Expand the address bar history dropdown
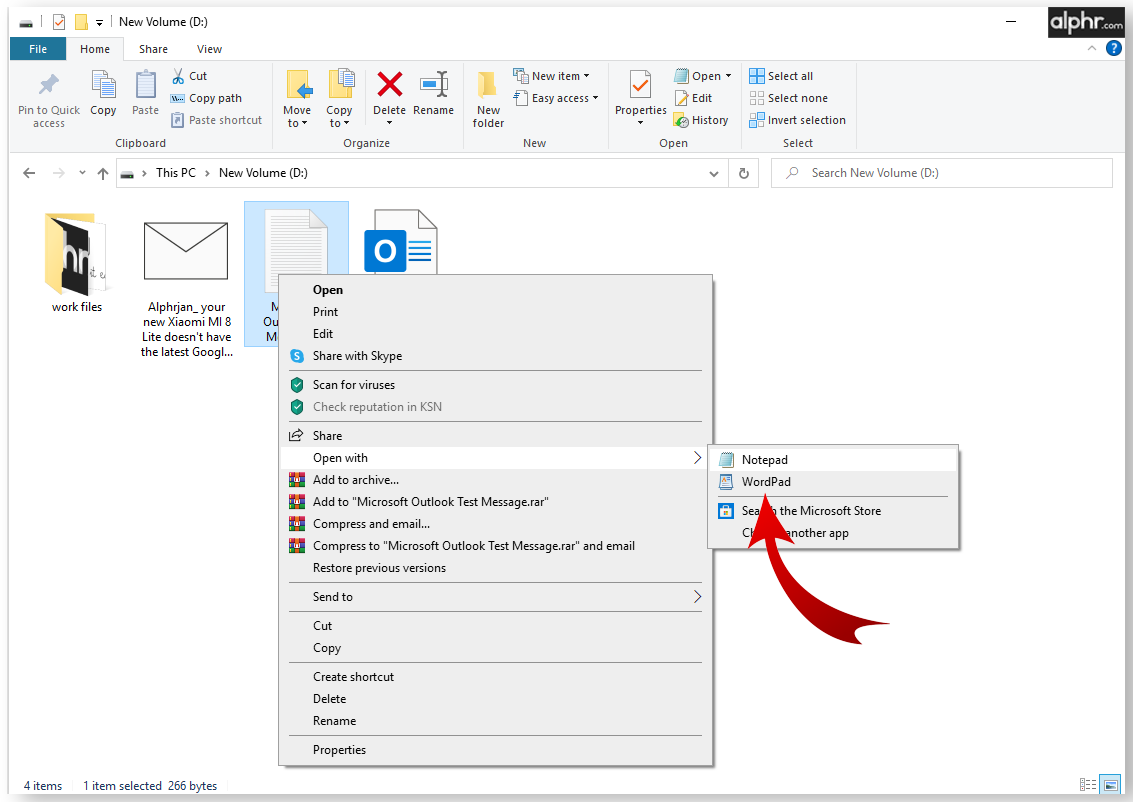 coord(714,173)
